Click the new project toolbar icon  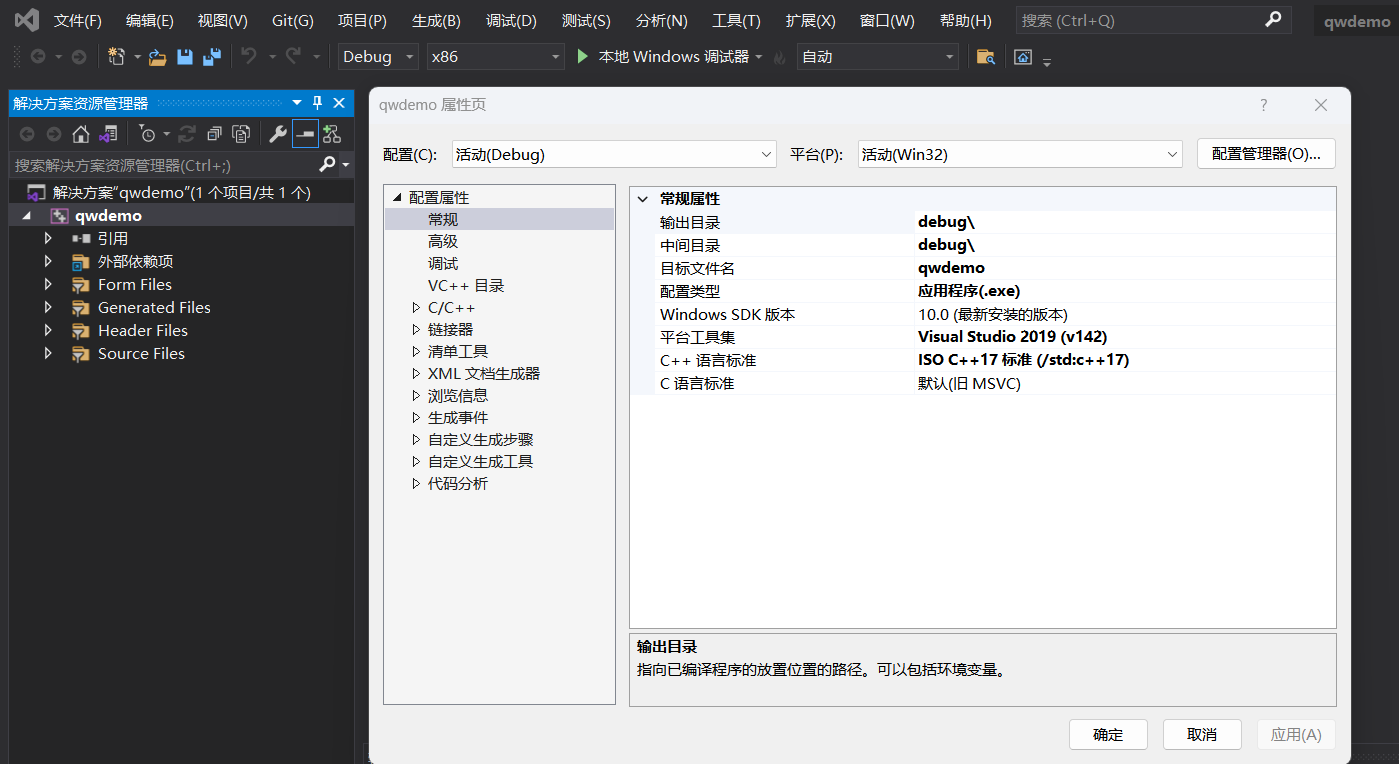(x=117, y=57)
